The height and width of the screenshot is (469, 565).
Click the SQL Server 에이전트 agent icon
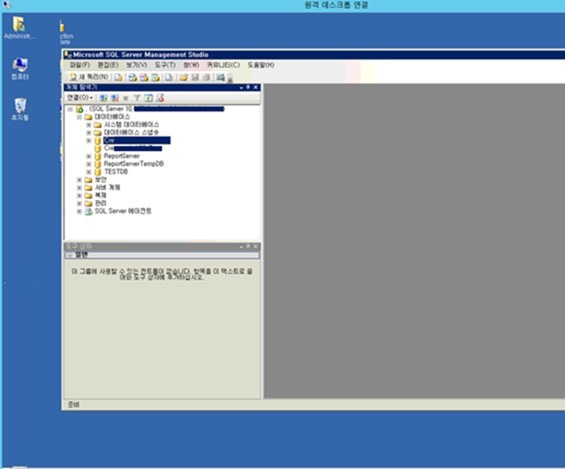(88, 211)
